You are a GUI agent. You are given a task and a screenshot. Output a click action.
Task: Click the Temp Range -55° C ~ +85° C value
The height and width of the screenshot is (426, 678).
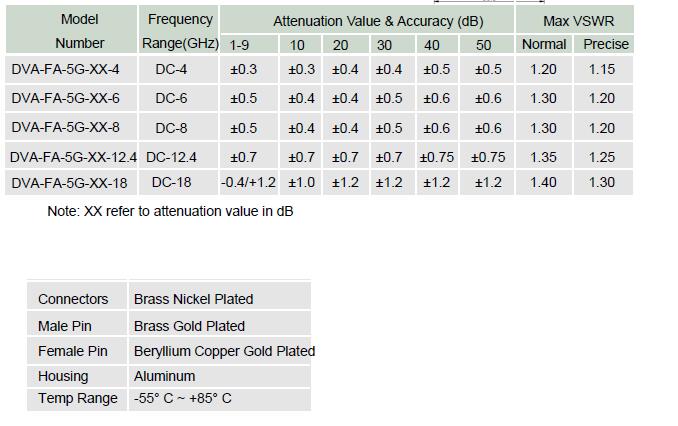click(182, 398)
